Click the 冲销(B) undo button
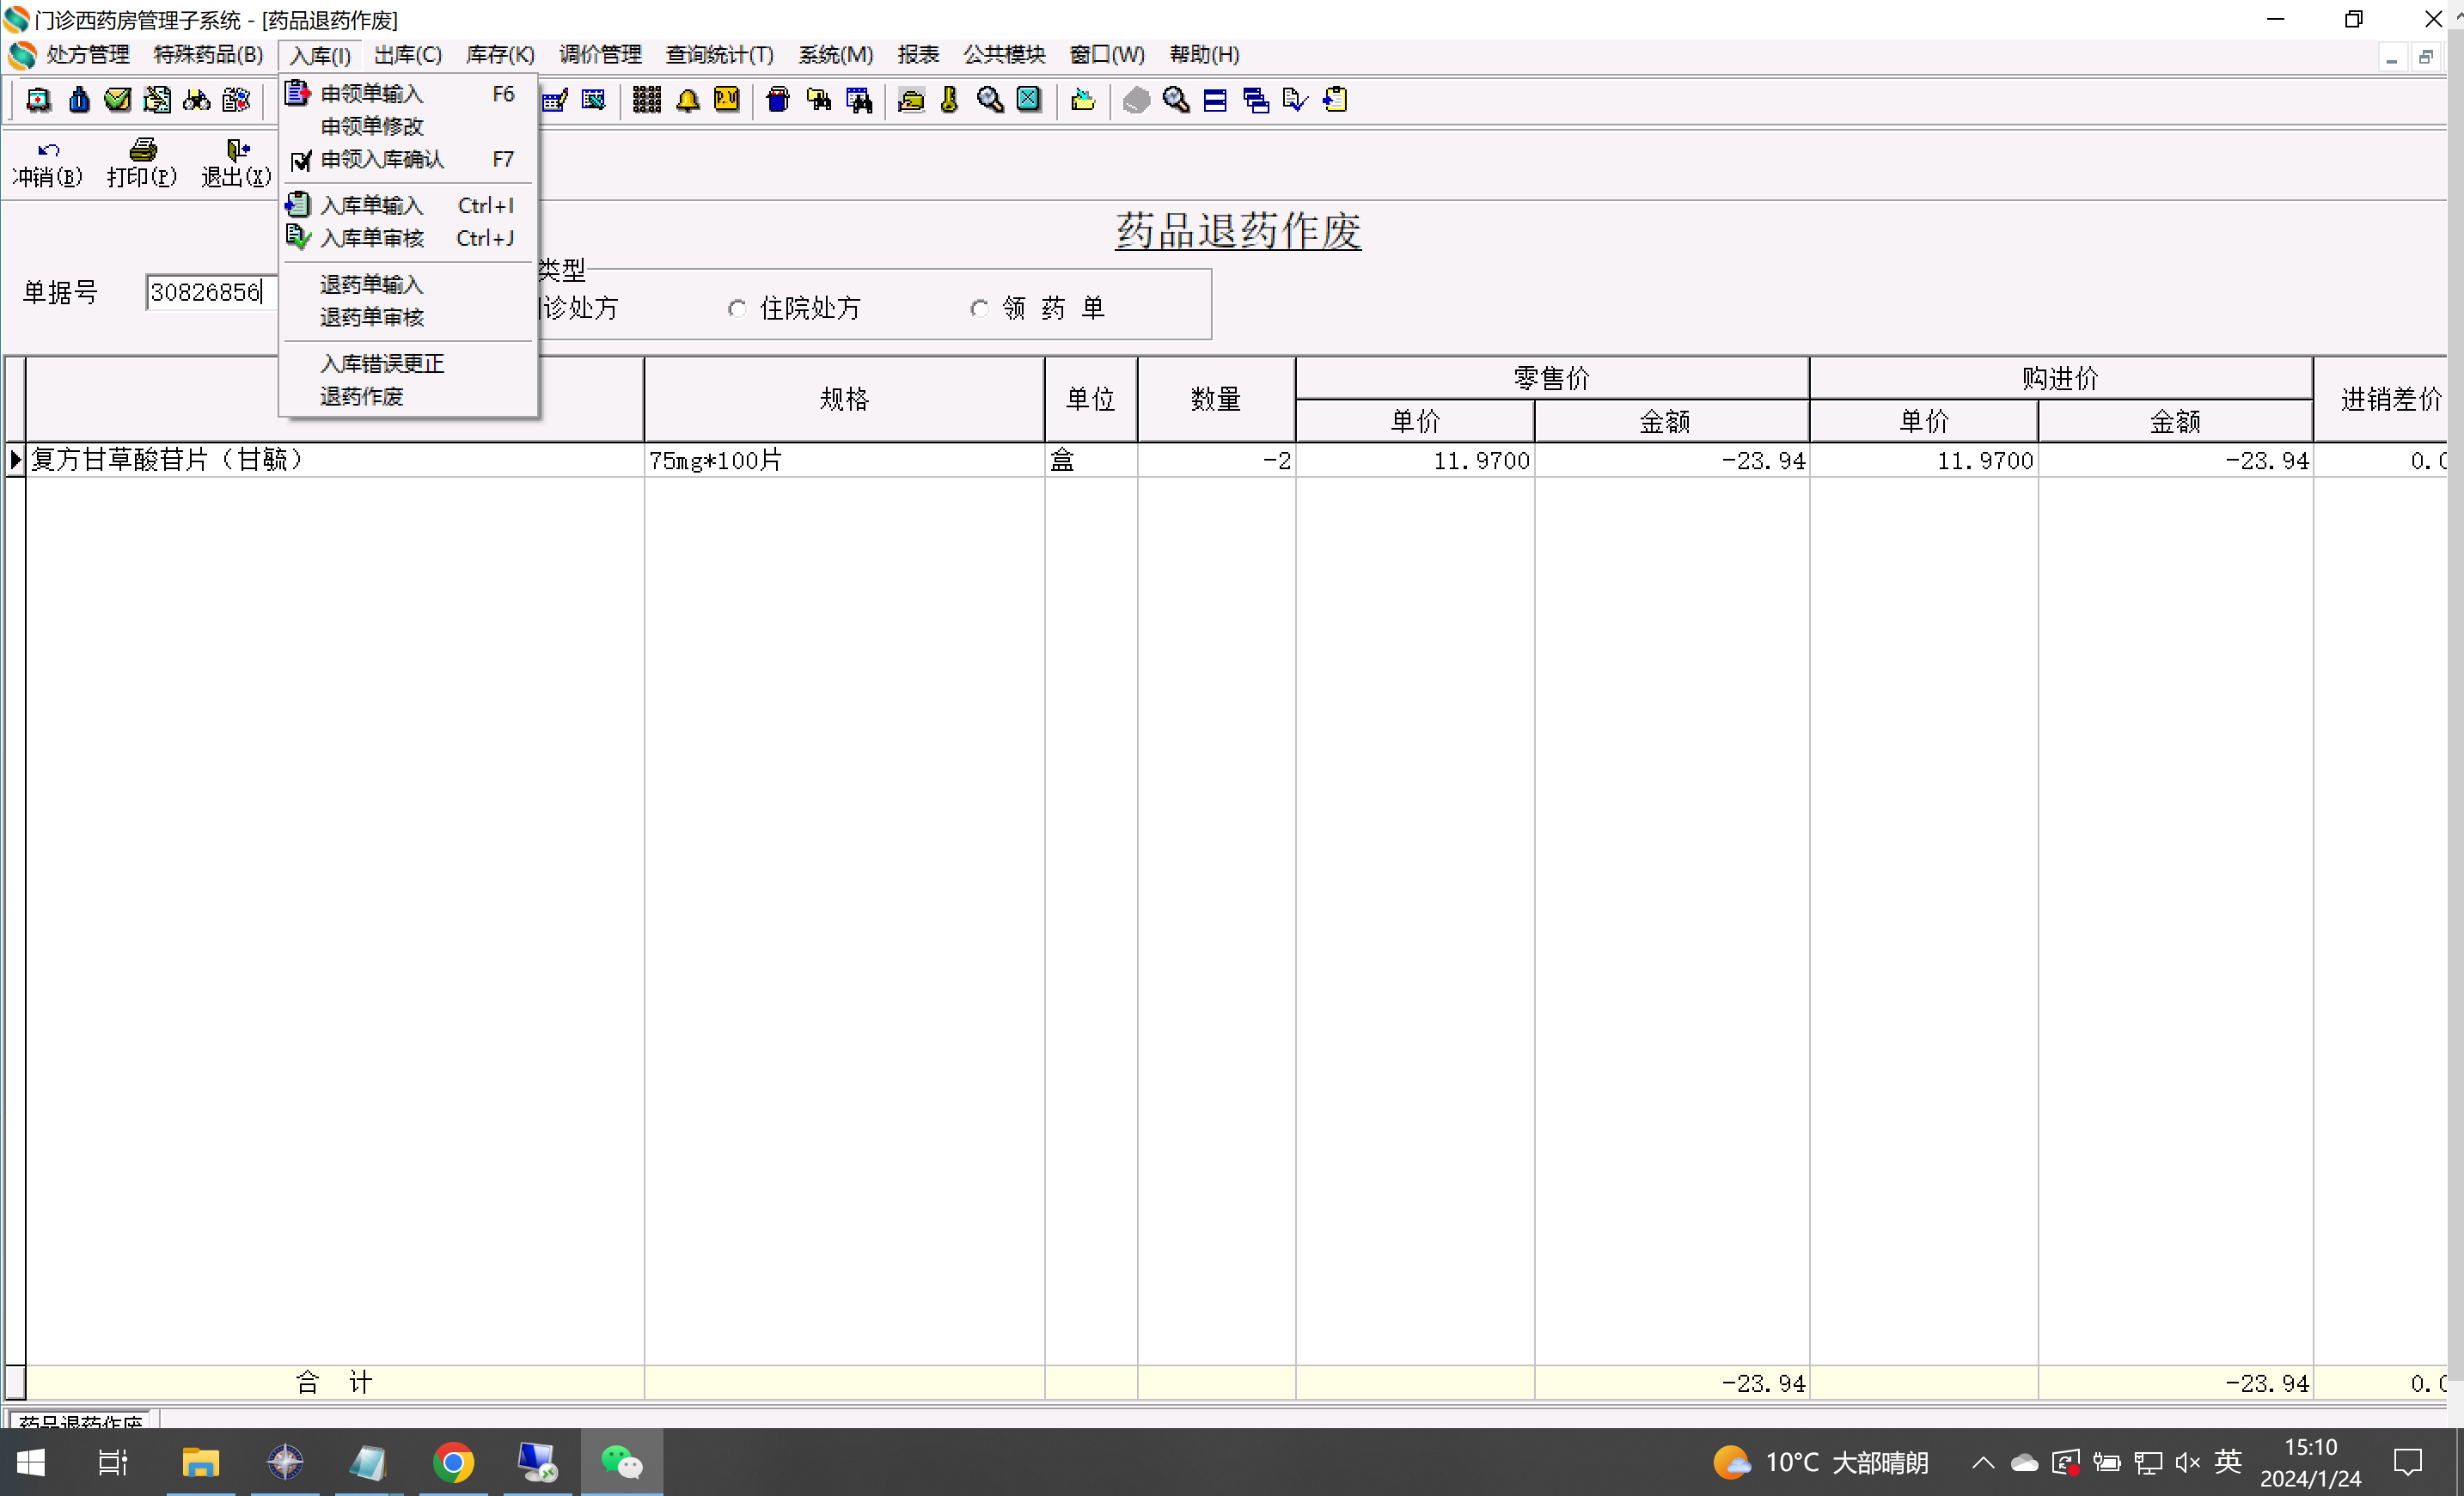 point(47,163)
